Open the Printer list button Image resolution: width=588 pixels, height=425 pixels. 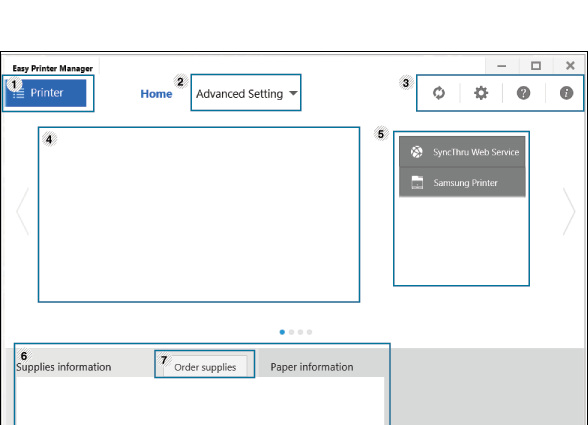point(46,93)
